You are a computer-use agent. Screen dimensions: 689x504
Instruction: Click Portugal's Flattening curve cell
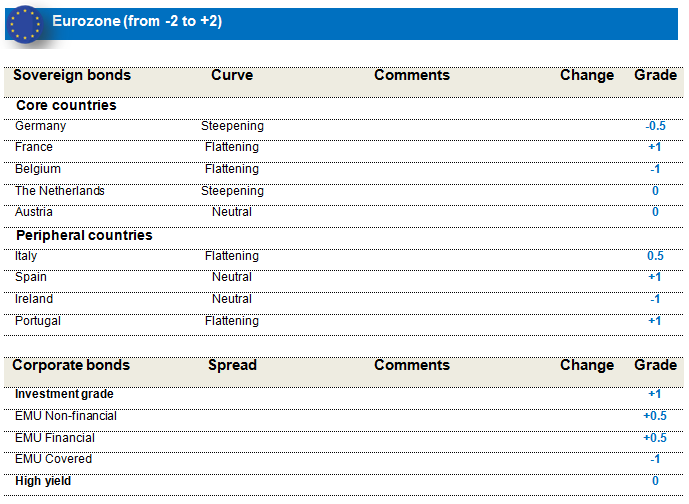click(232, 321)
